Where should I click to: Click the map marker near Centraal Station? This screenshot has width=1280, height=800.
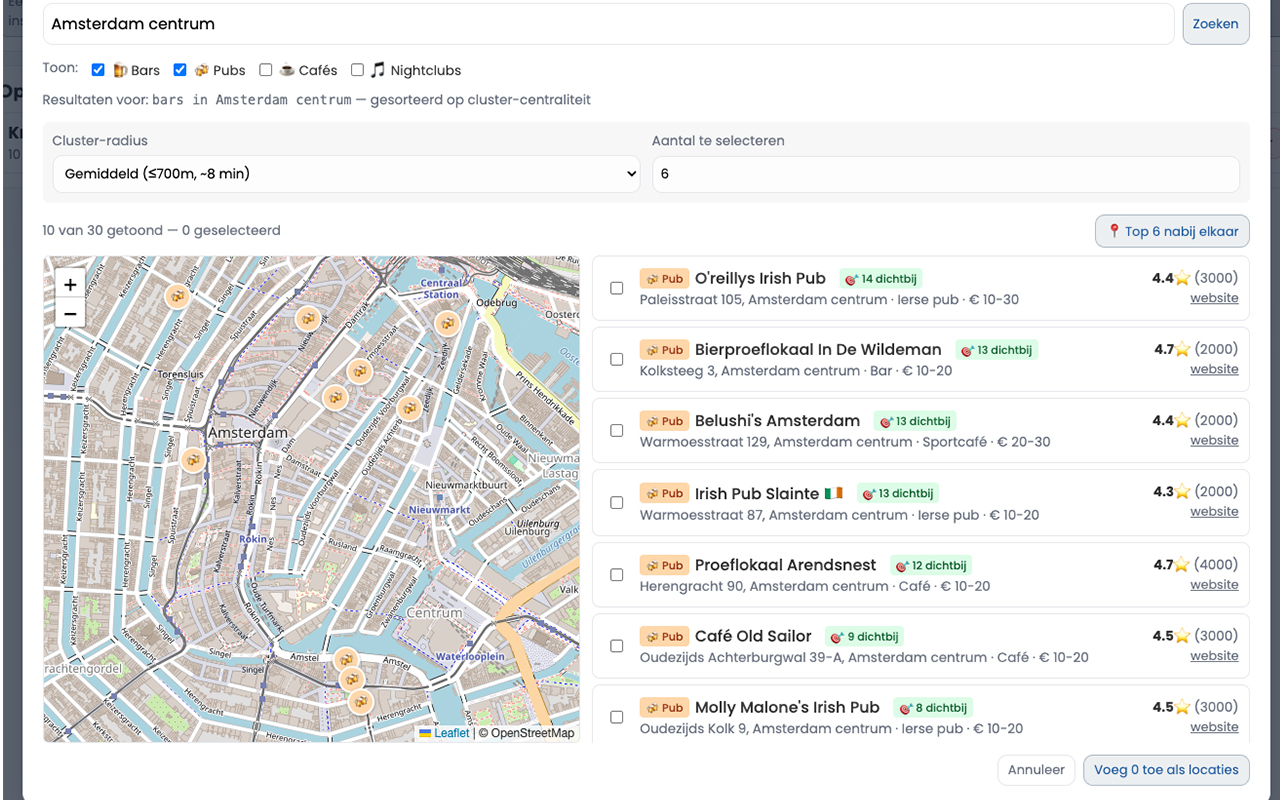coord(447,323)
